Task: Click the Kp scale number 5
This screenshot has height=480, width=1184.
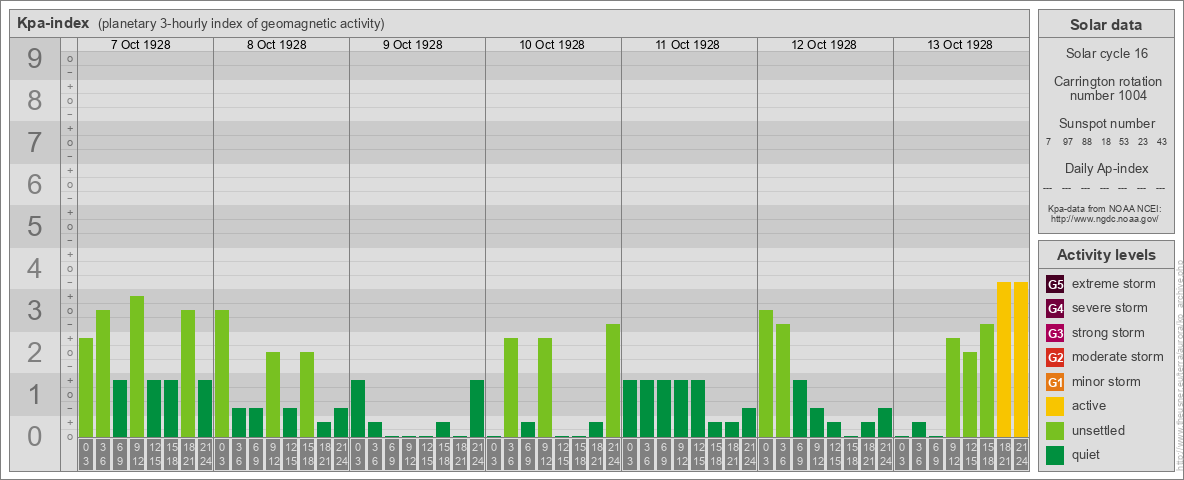Action: pyautogui.click(x=34, y=226)
